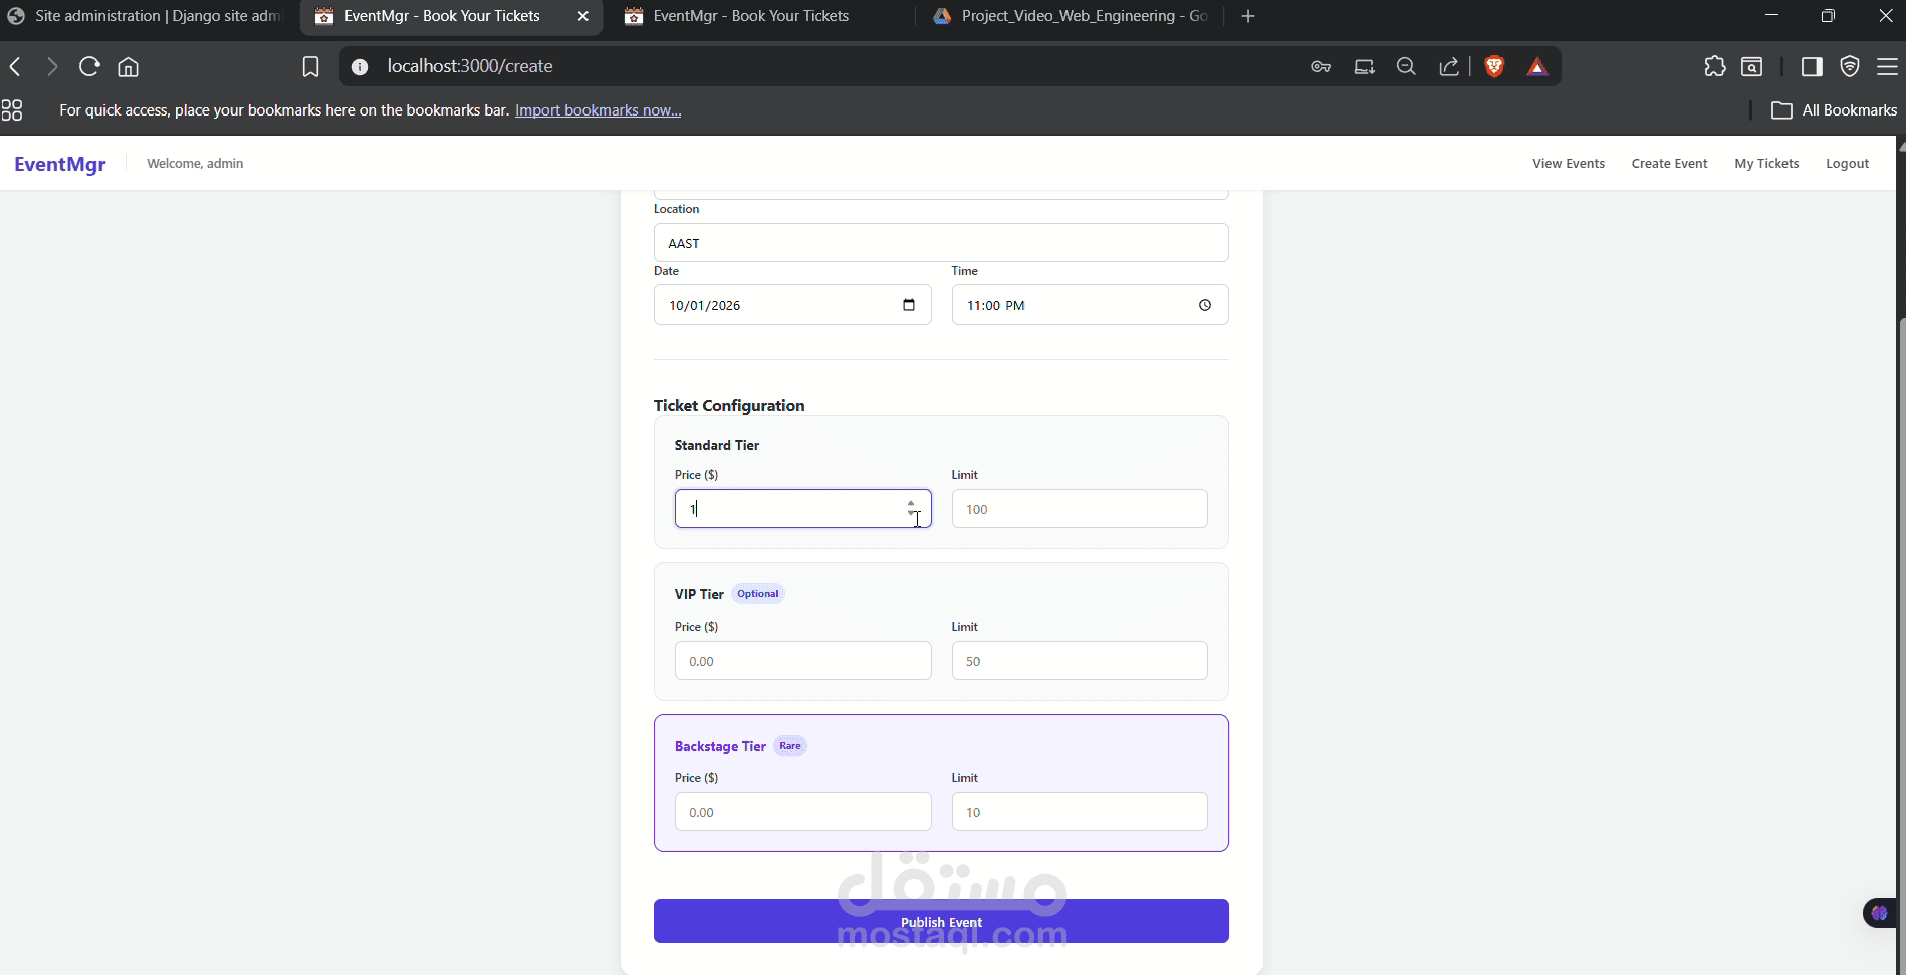Click the zoom out magnifier icon

pos(1406,67)
